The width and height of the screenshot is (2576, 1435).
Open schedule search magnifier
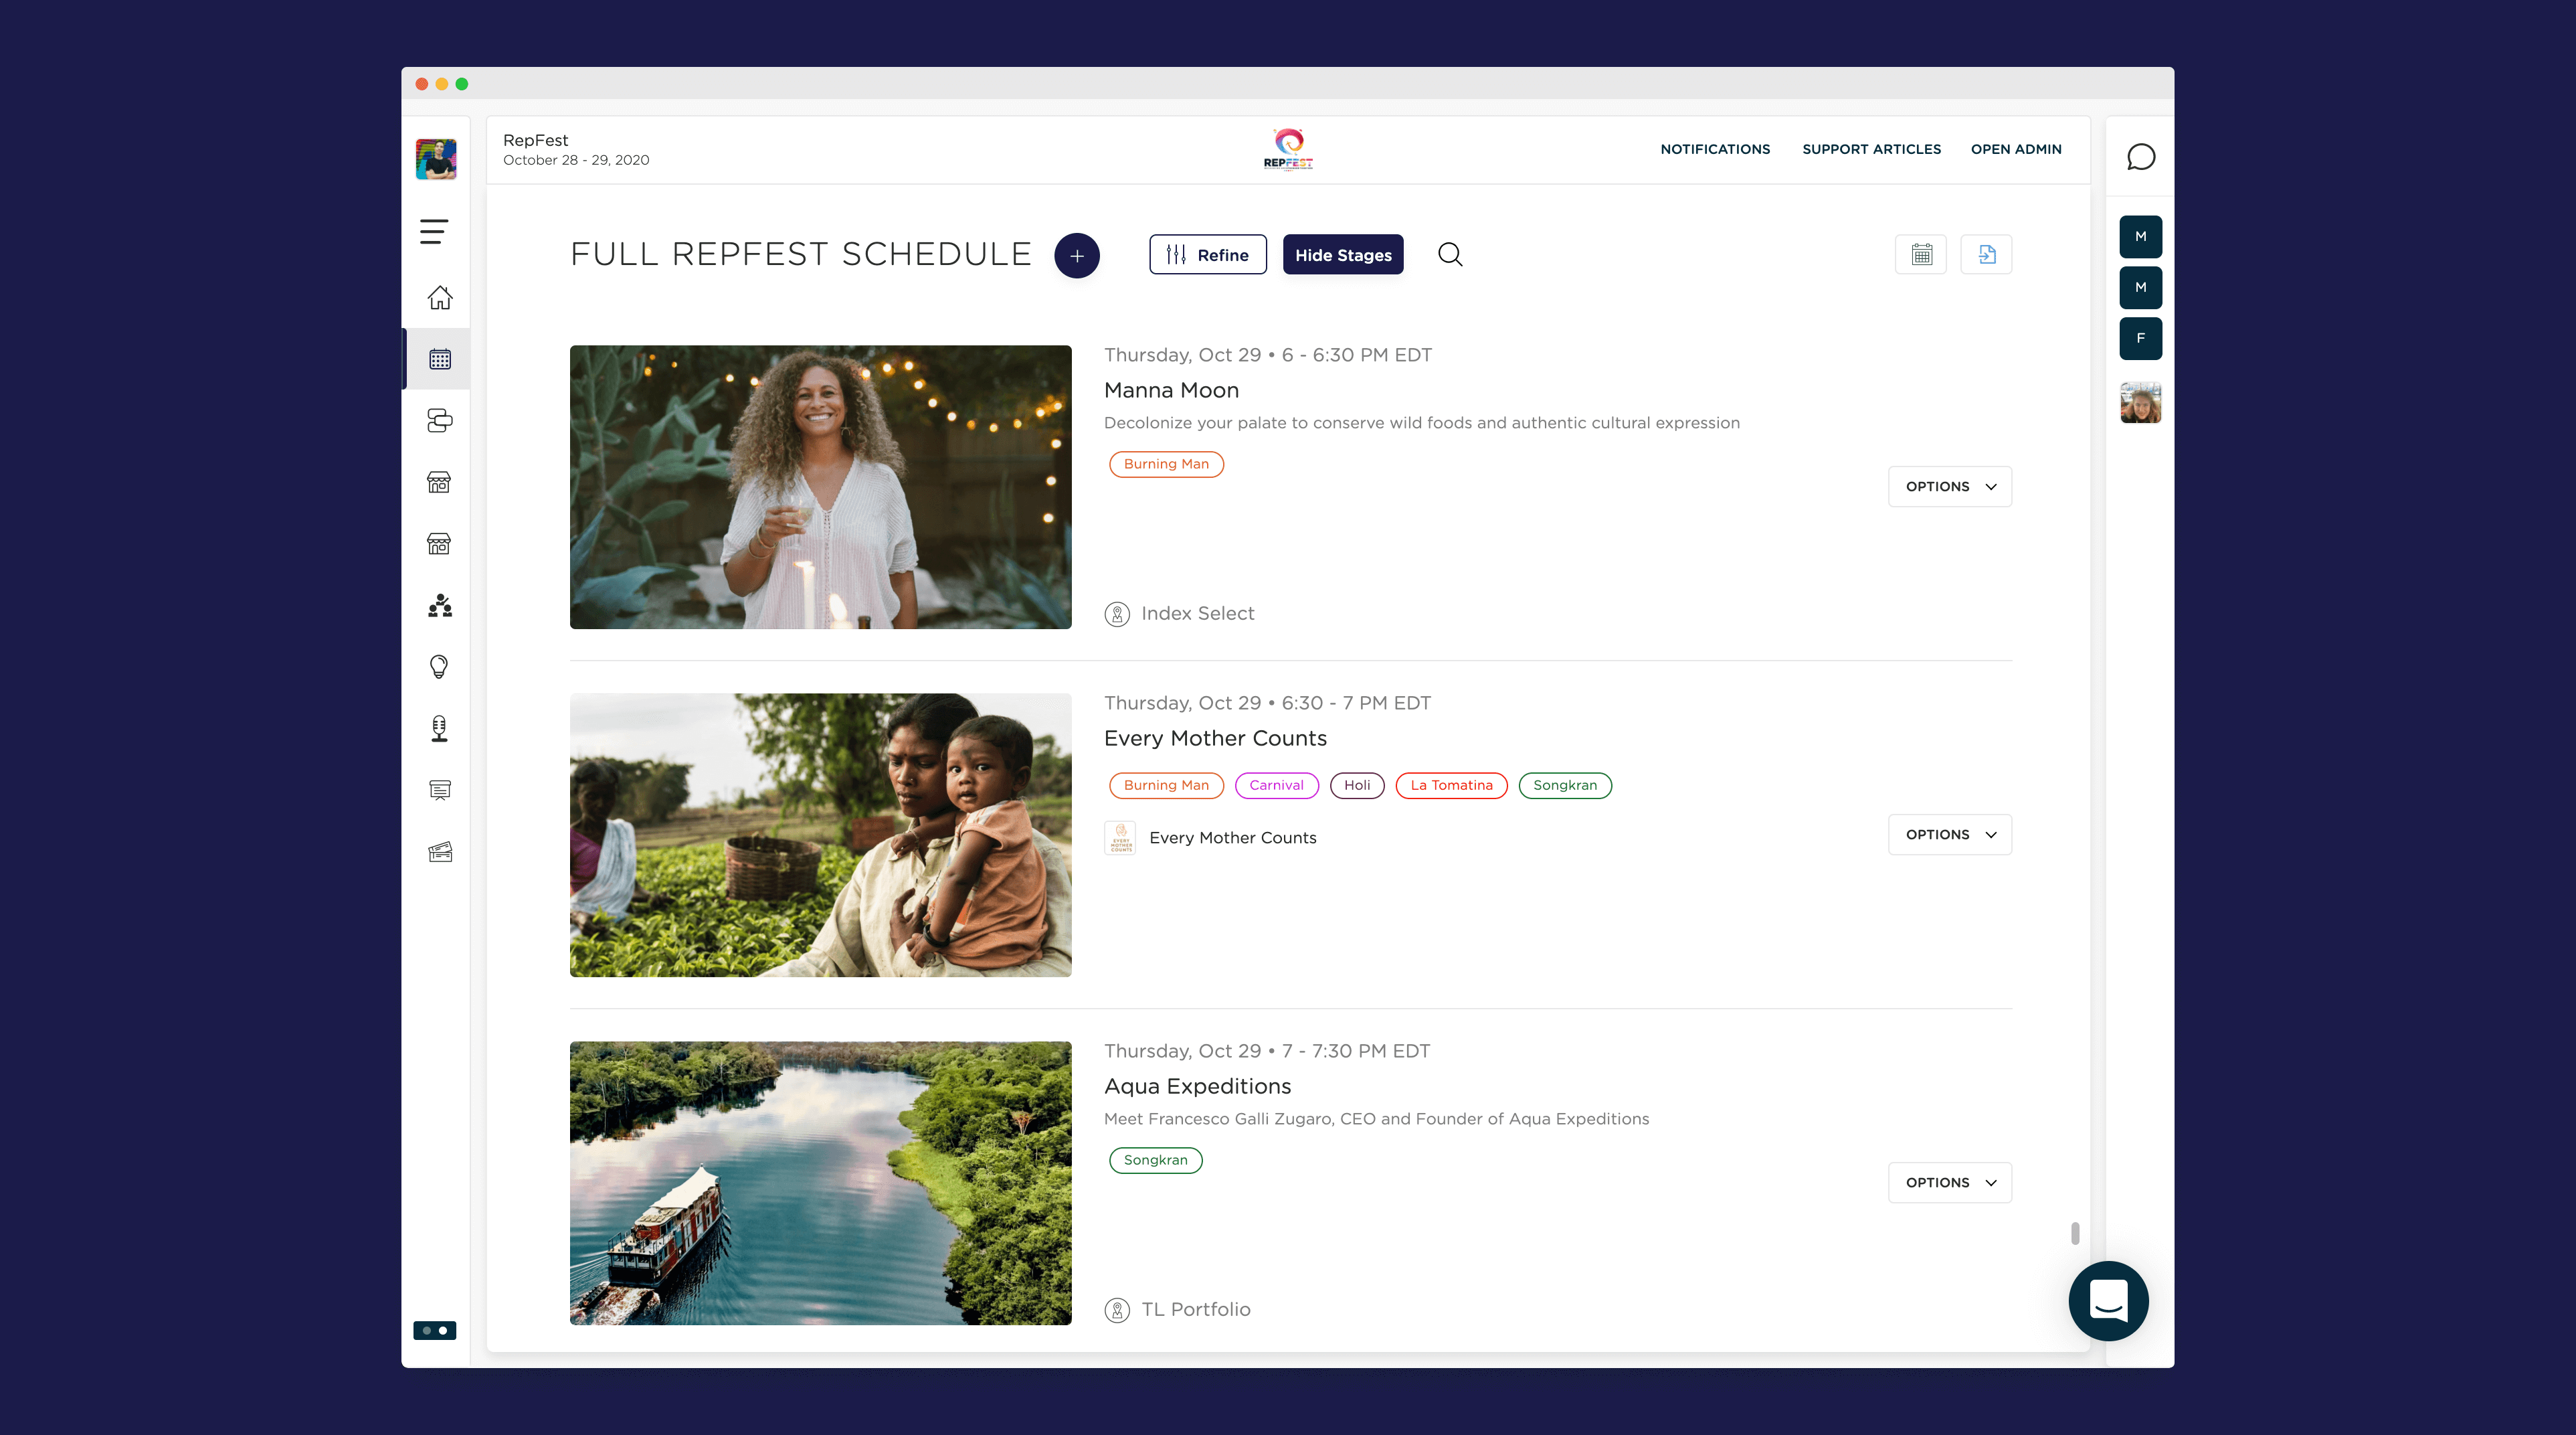click(x=1450, y=255)
